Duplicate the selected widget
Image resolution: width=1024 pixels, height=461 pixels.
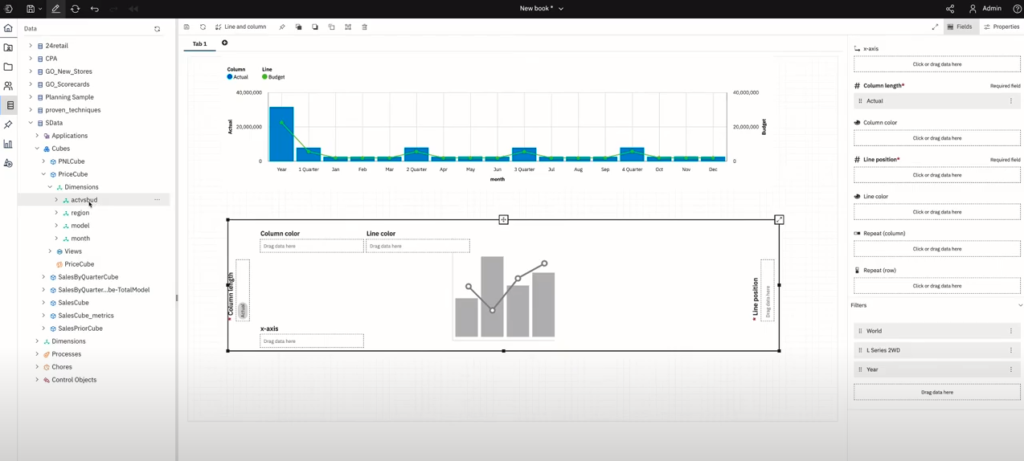331,27
